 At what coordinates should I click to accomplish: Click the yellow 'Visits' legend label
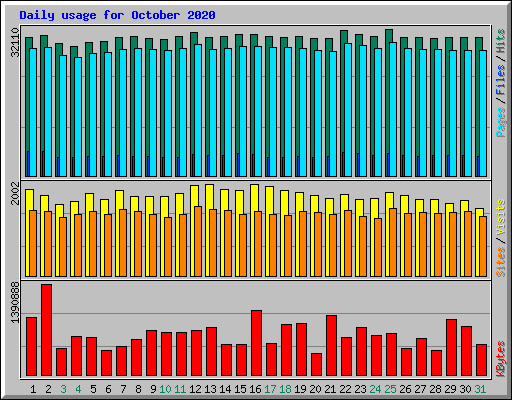point(501,217)
